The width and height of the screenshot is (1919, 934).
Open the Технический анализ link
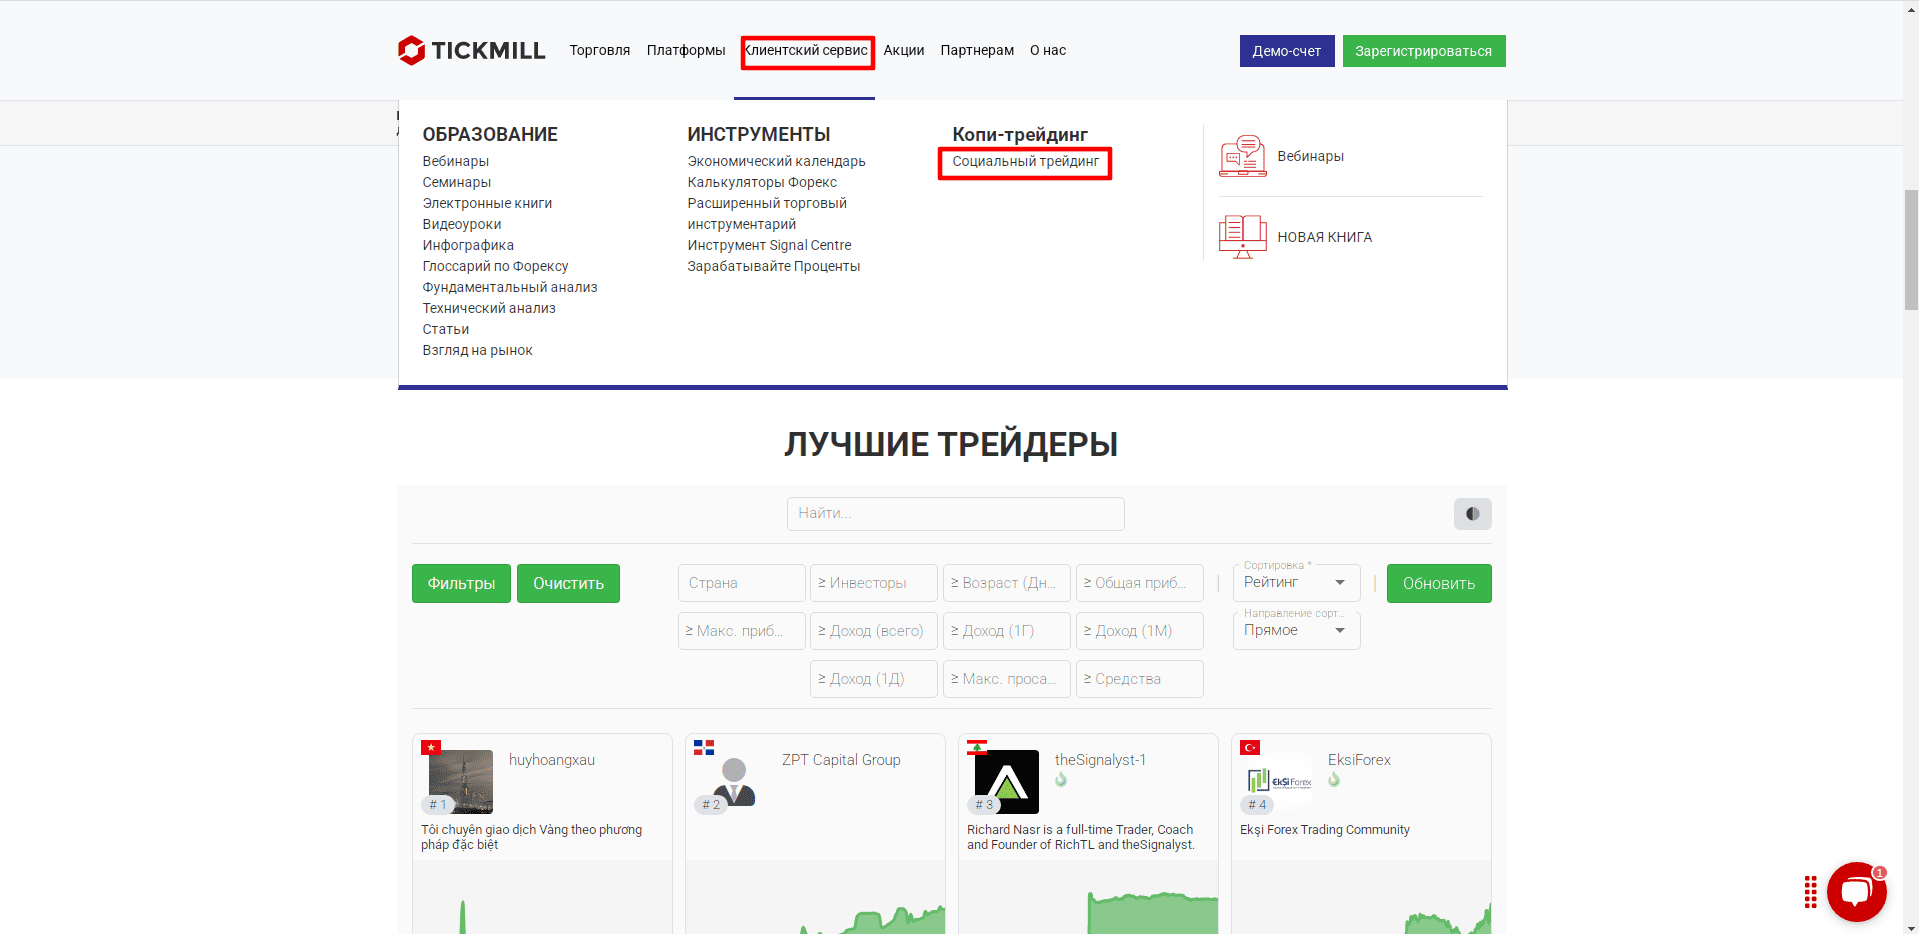tap(489, 308)
